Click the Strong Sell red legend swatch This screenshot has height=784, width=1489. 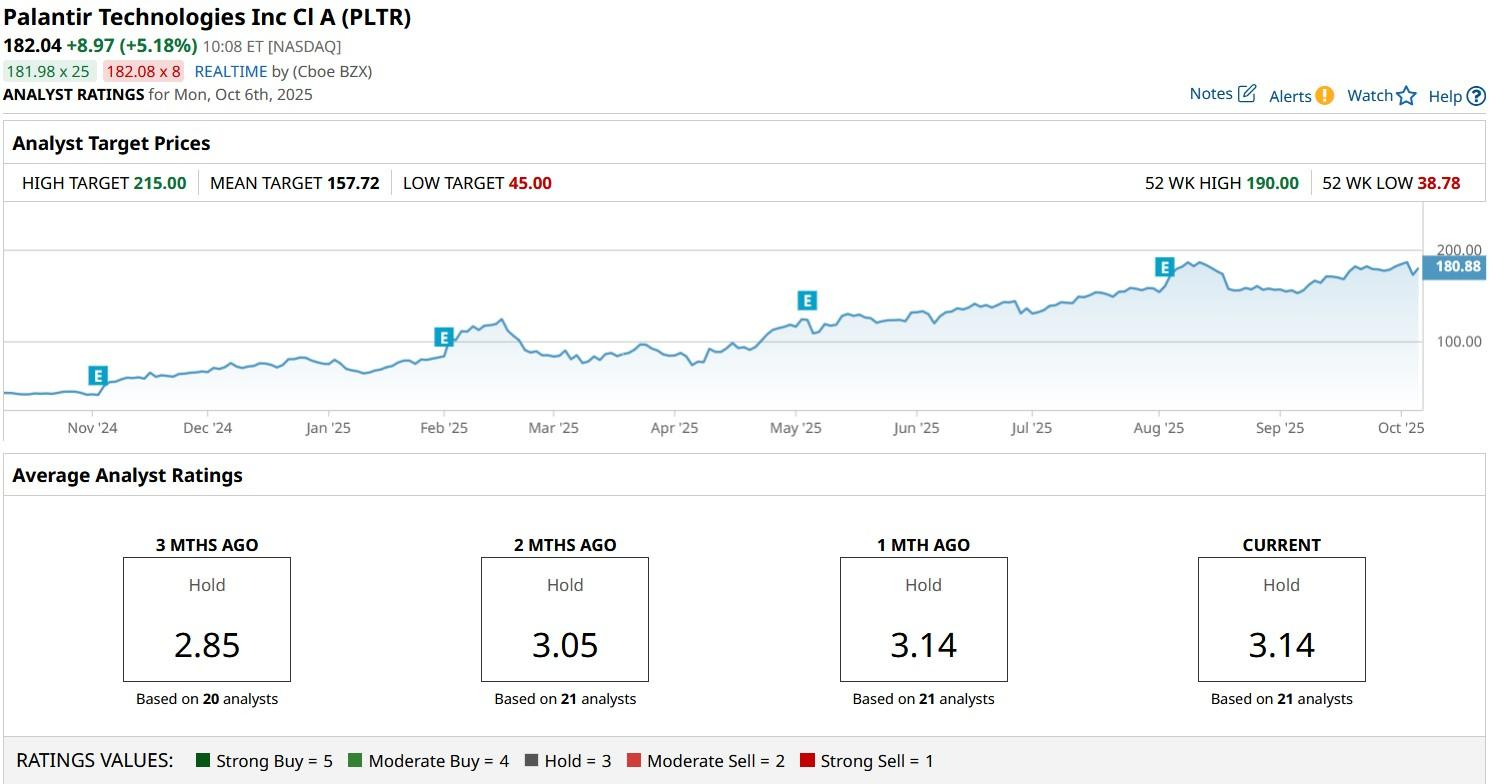tap(808, 761)
